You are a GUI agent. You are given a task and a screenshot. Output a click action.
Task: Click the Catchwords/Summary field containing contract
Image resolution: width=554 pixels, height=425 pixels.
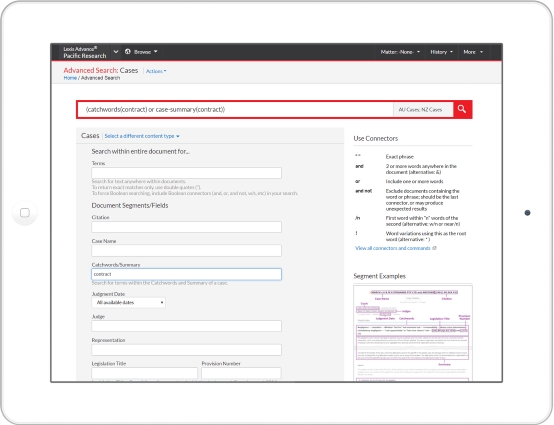(187, 274)
